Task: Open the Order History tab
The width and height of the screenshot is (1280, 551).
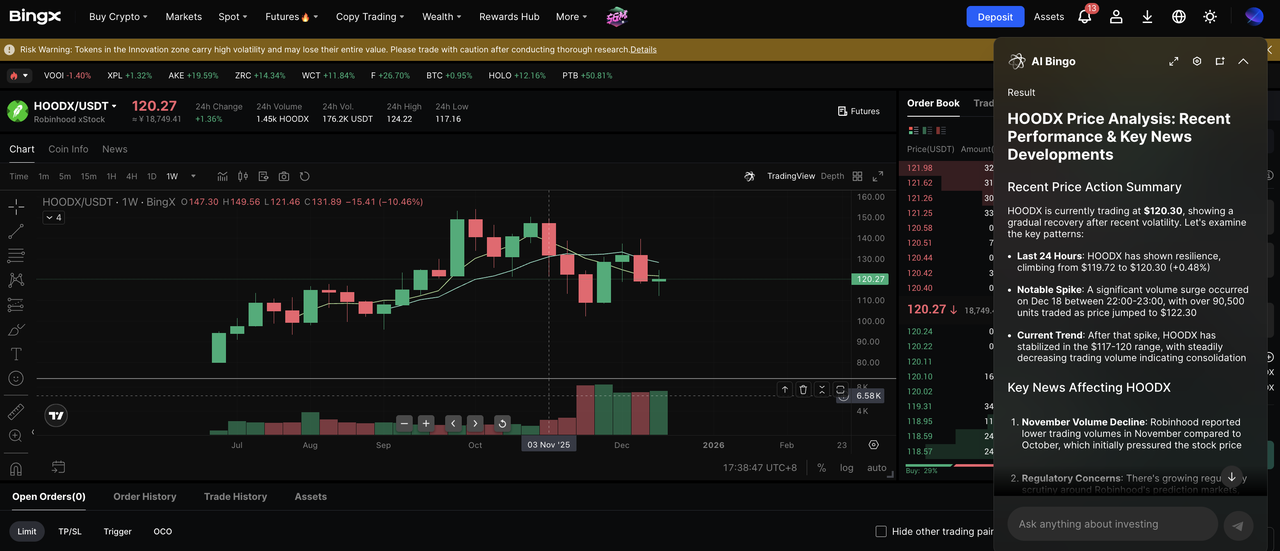Action: click(144, 497)
